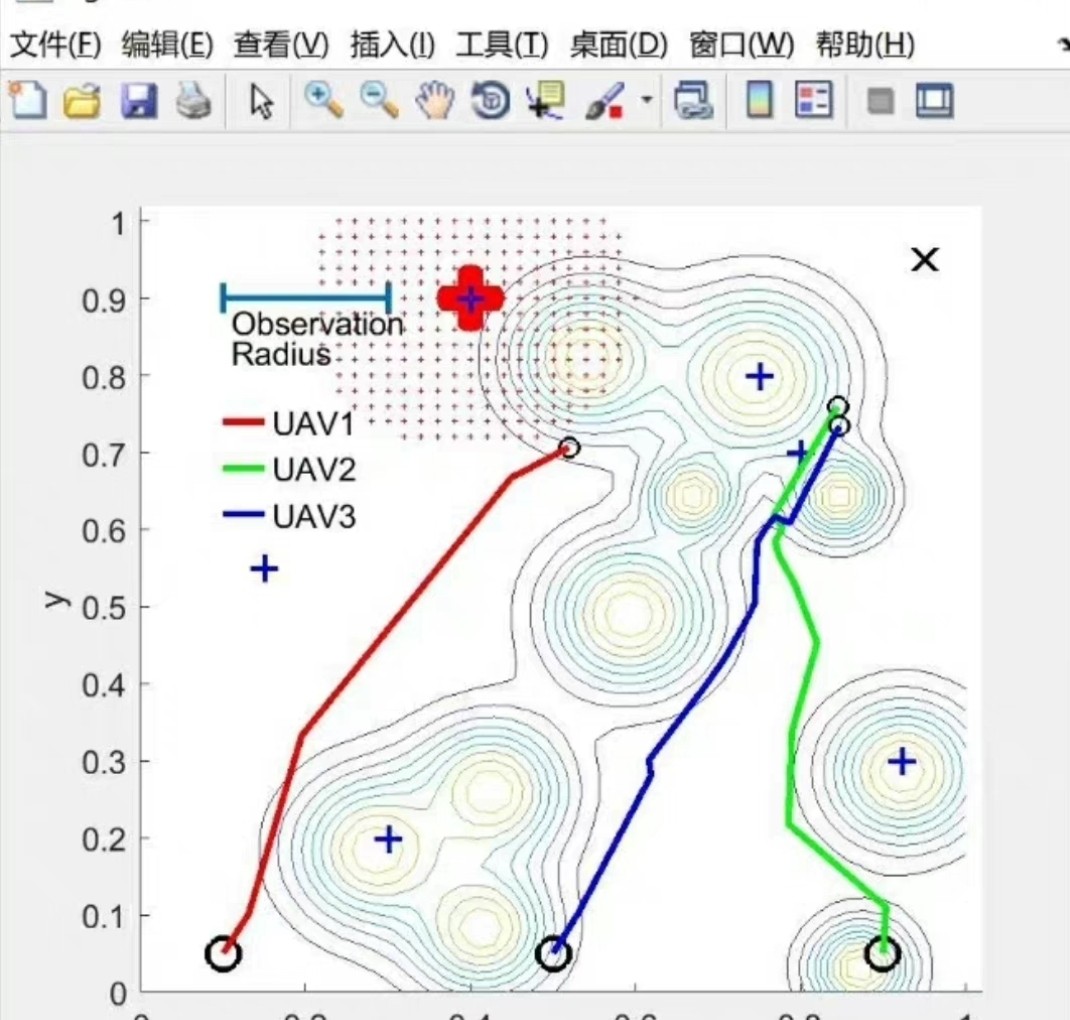The image size is (1070, 1020).
Task: Open the 工具(T) menu
Action: (x=502, y=45)
